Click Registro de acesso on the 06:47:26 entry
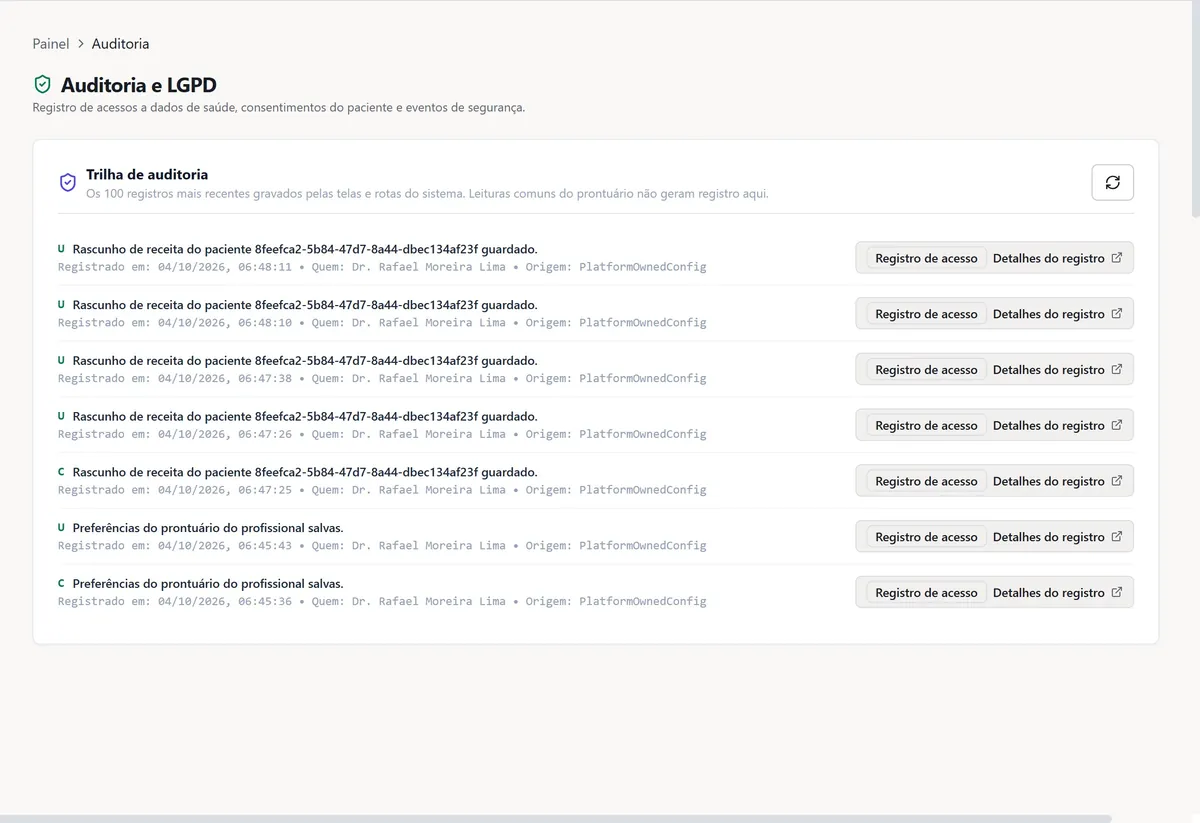The height and width of the screenshot is (823, 1200). 926,426
